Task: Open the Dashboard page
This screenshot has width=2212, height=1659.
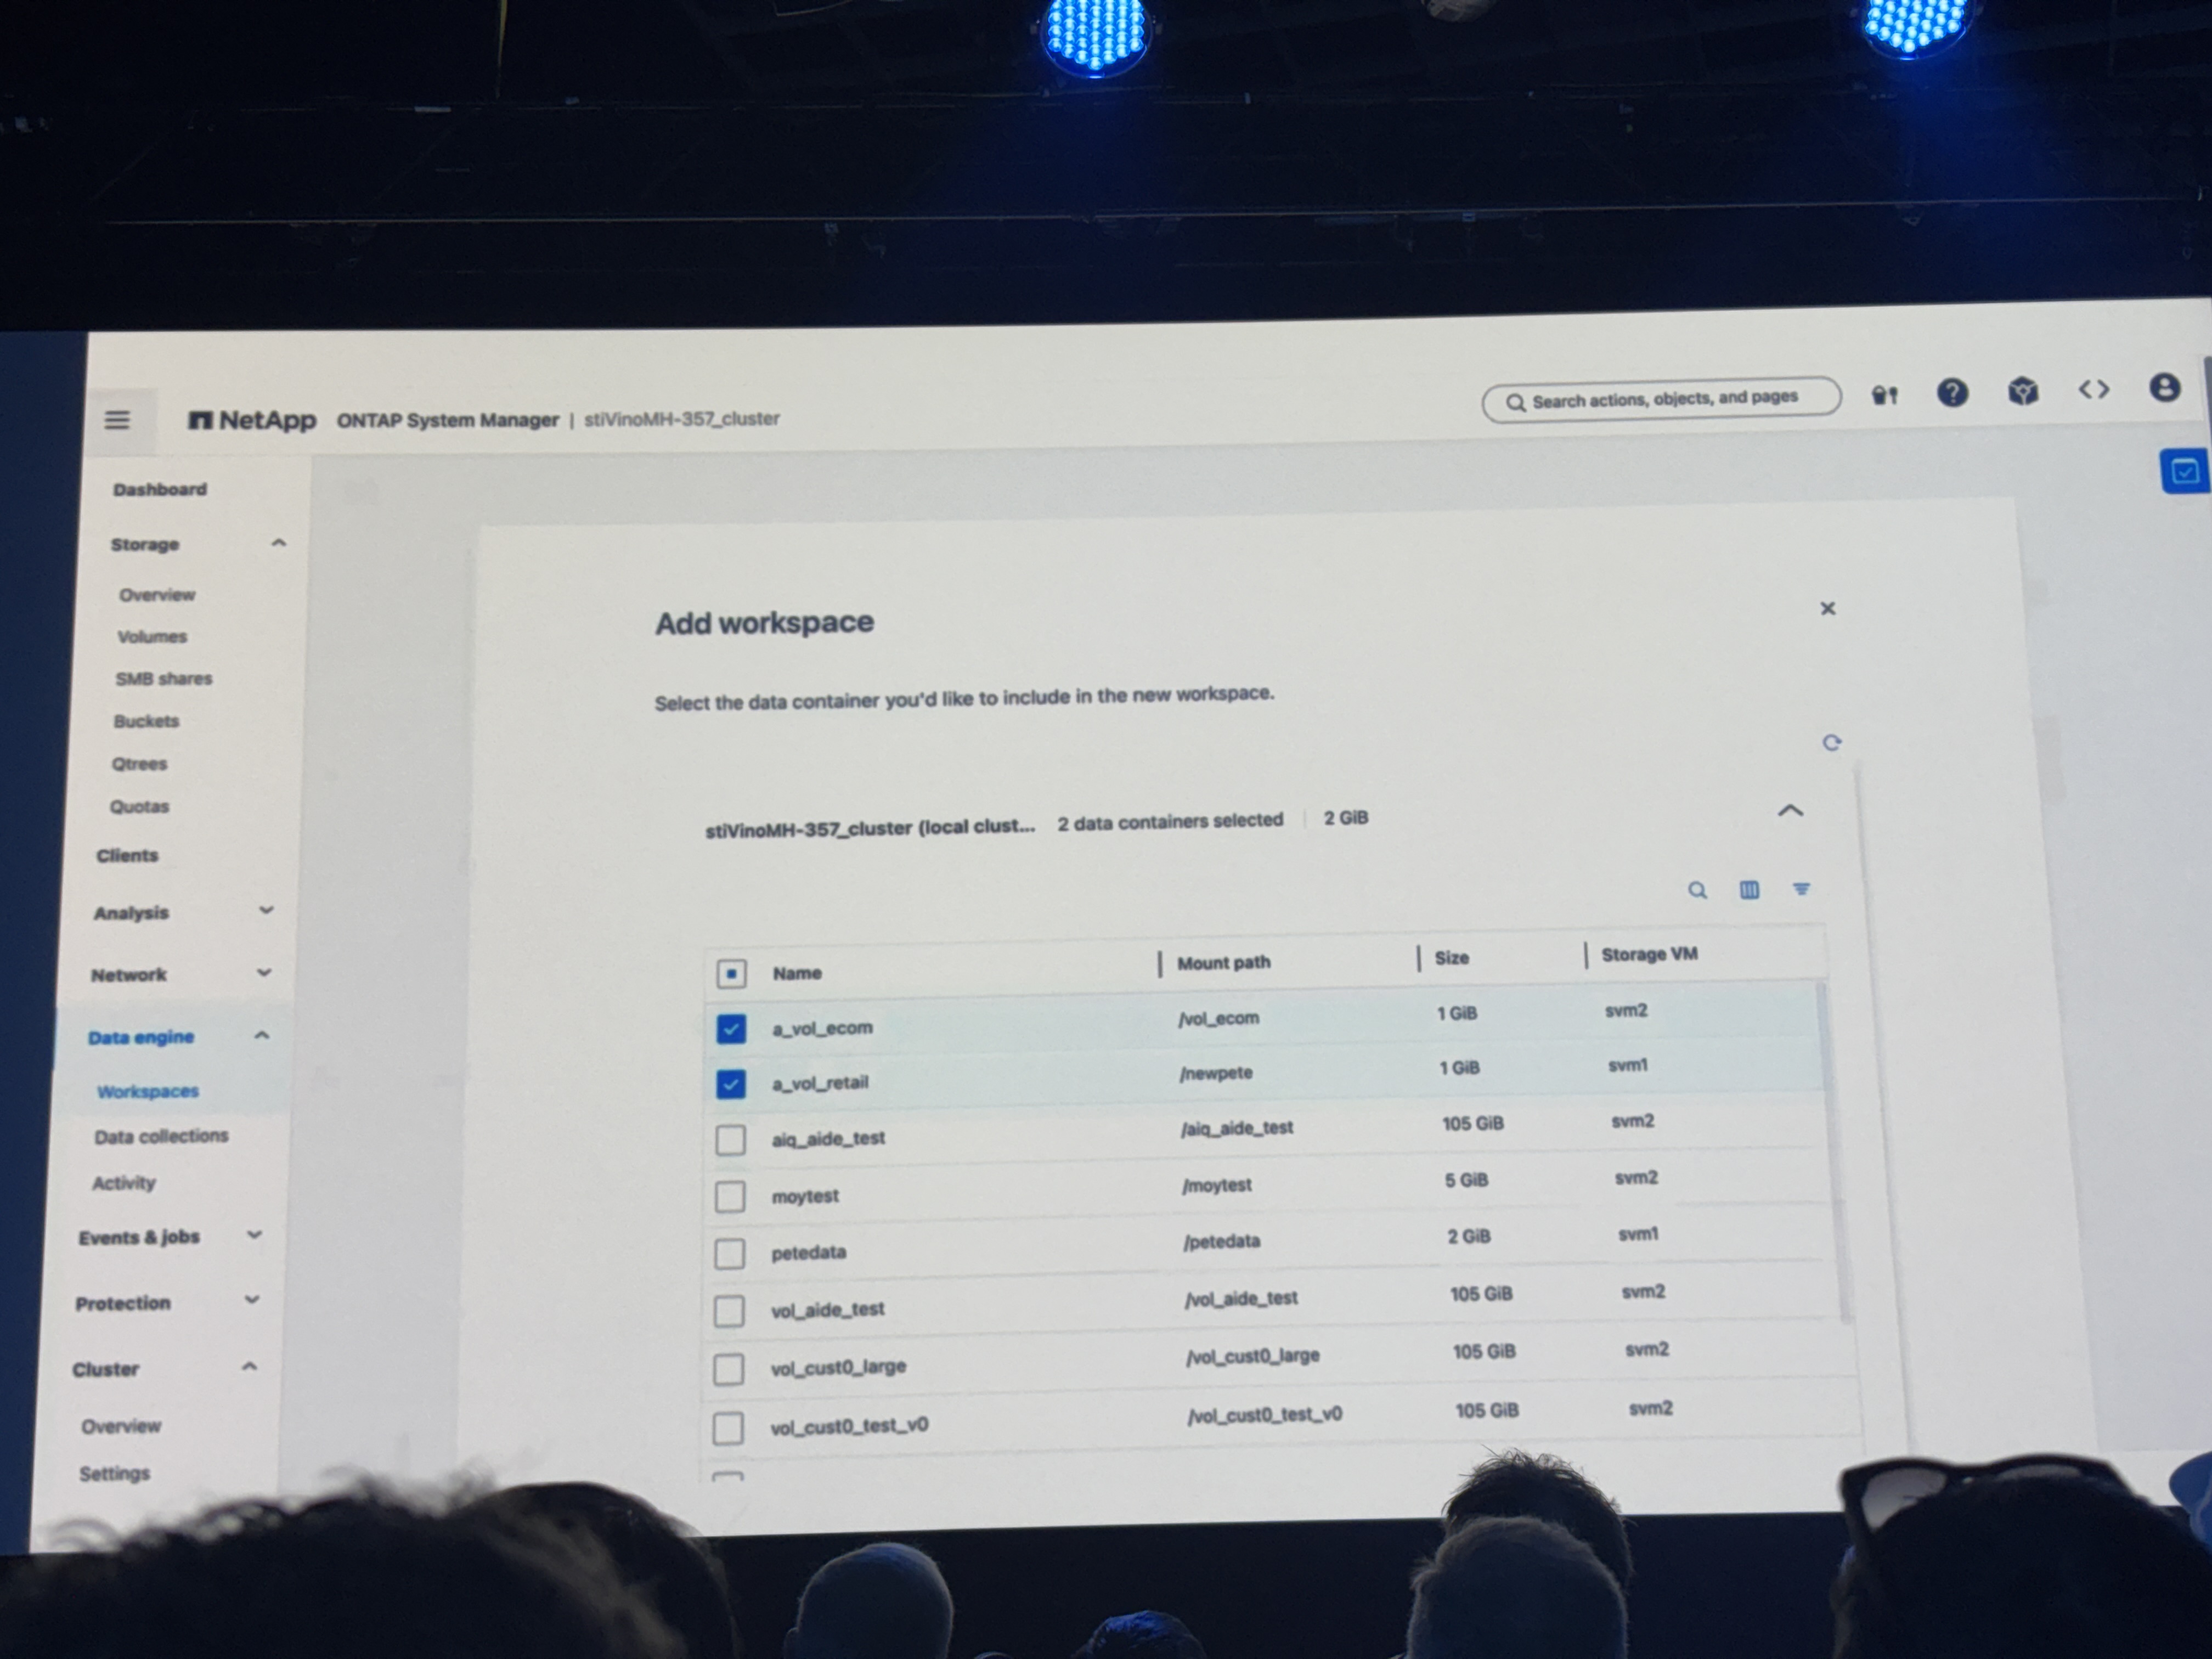Action: tap(160, 489)
